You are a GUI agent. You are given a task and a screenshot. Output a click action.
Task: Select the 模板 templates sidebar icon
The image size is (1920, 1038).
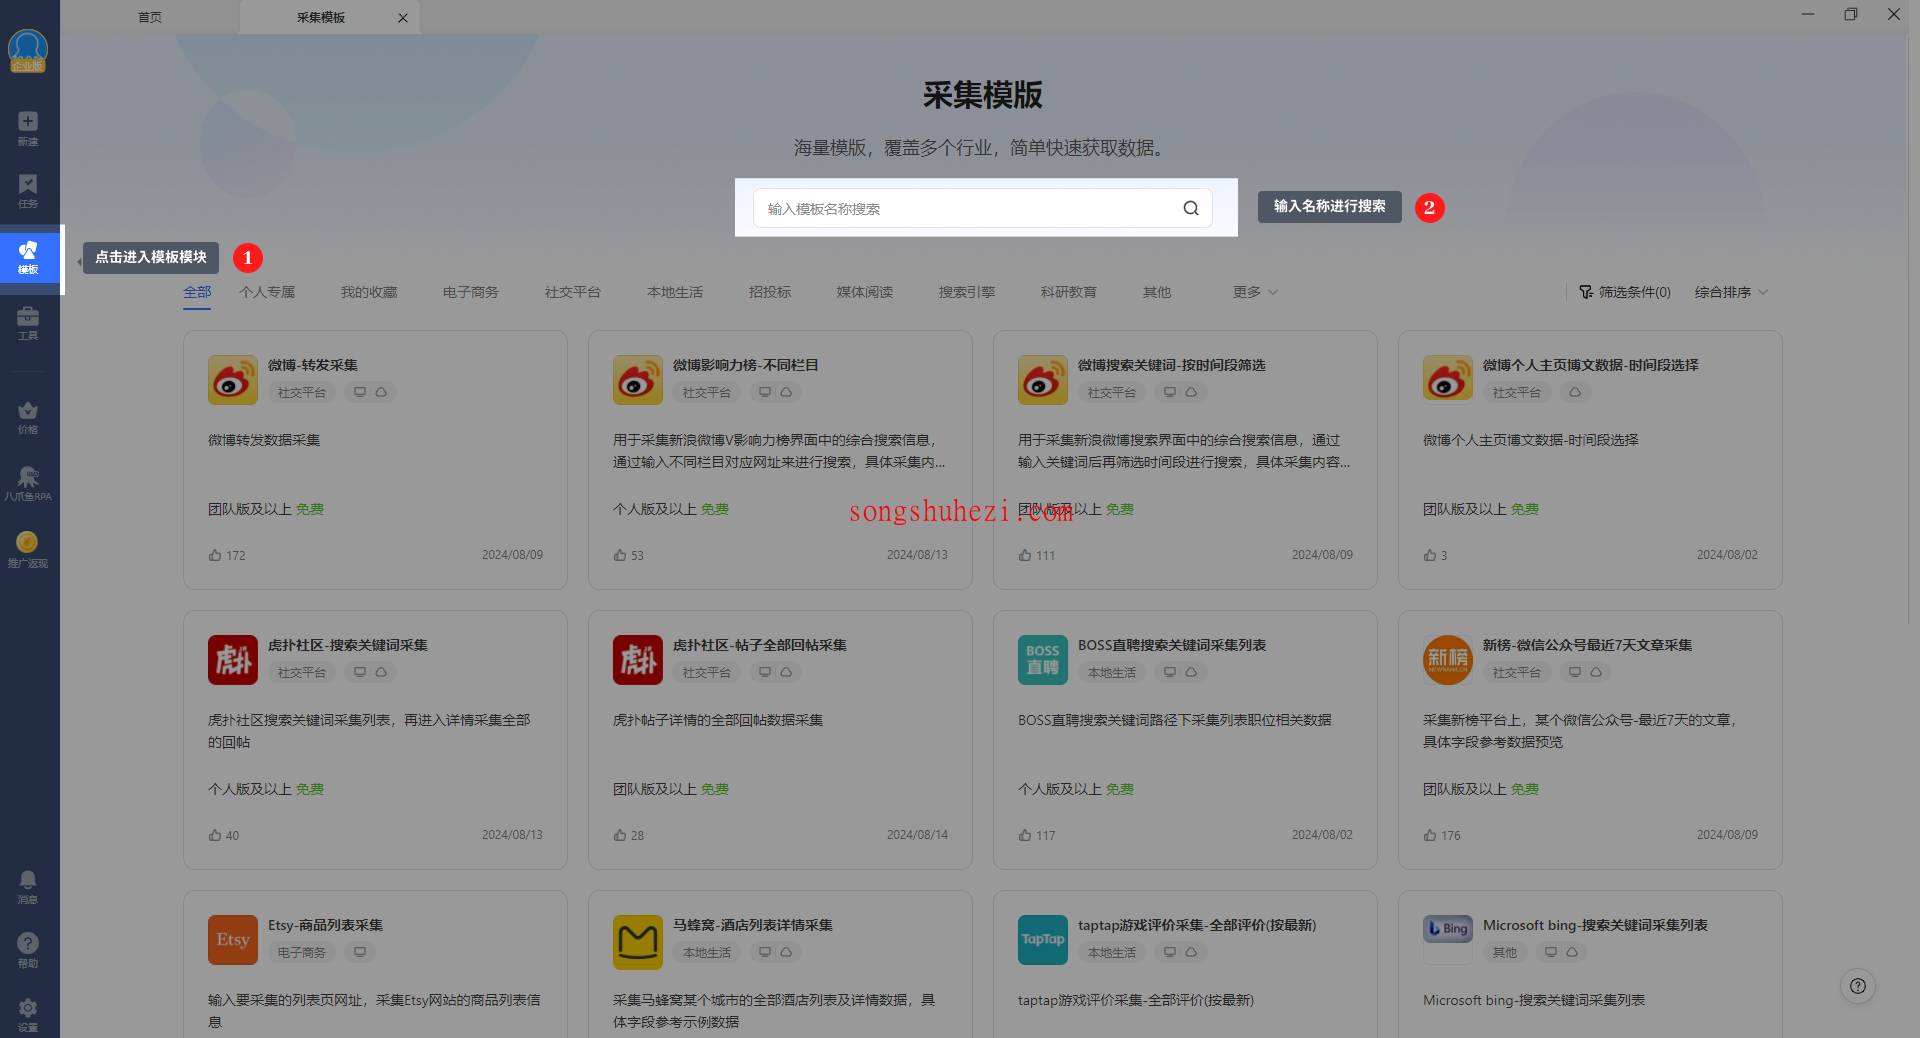(28, 258)
